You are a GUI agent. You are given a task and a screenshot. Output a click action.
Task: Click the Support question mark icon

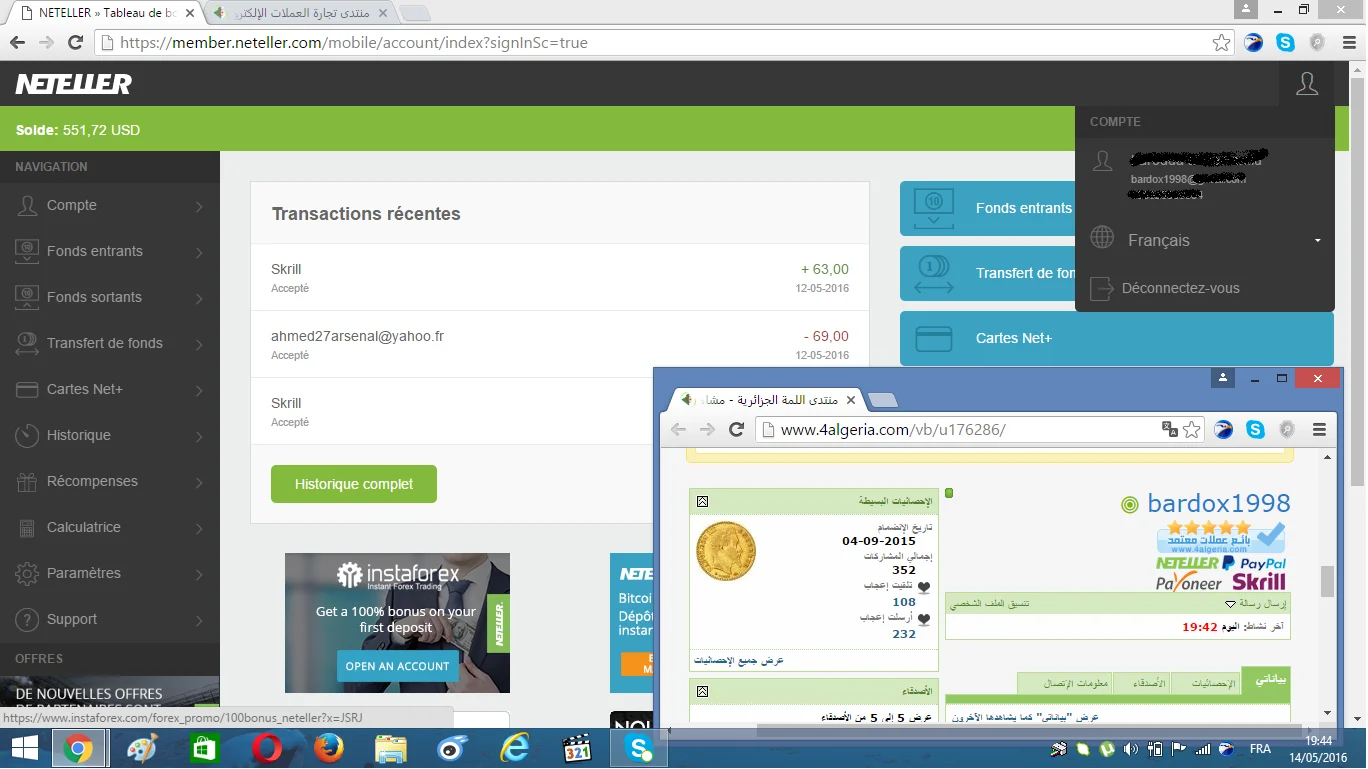[x=28, y=620]
